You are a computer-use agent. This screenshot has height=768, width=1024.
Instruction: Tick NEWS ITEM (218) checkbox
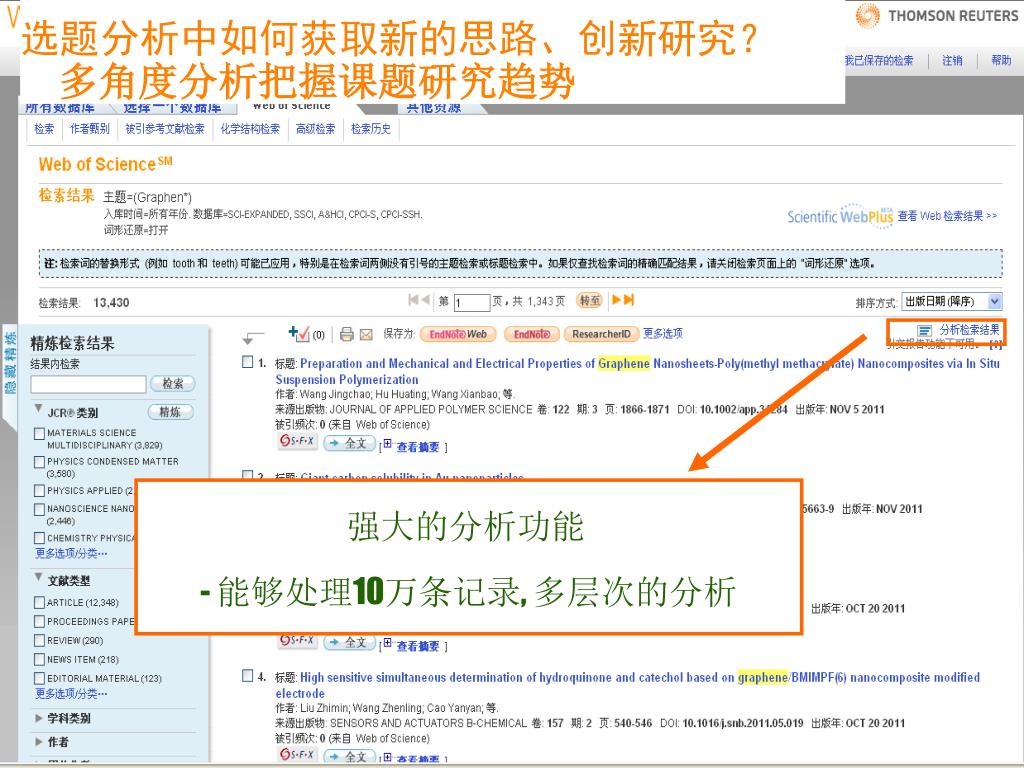coord(39,660)
